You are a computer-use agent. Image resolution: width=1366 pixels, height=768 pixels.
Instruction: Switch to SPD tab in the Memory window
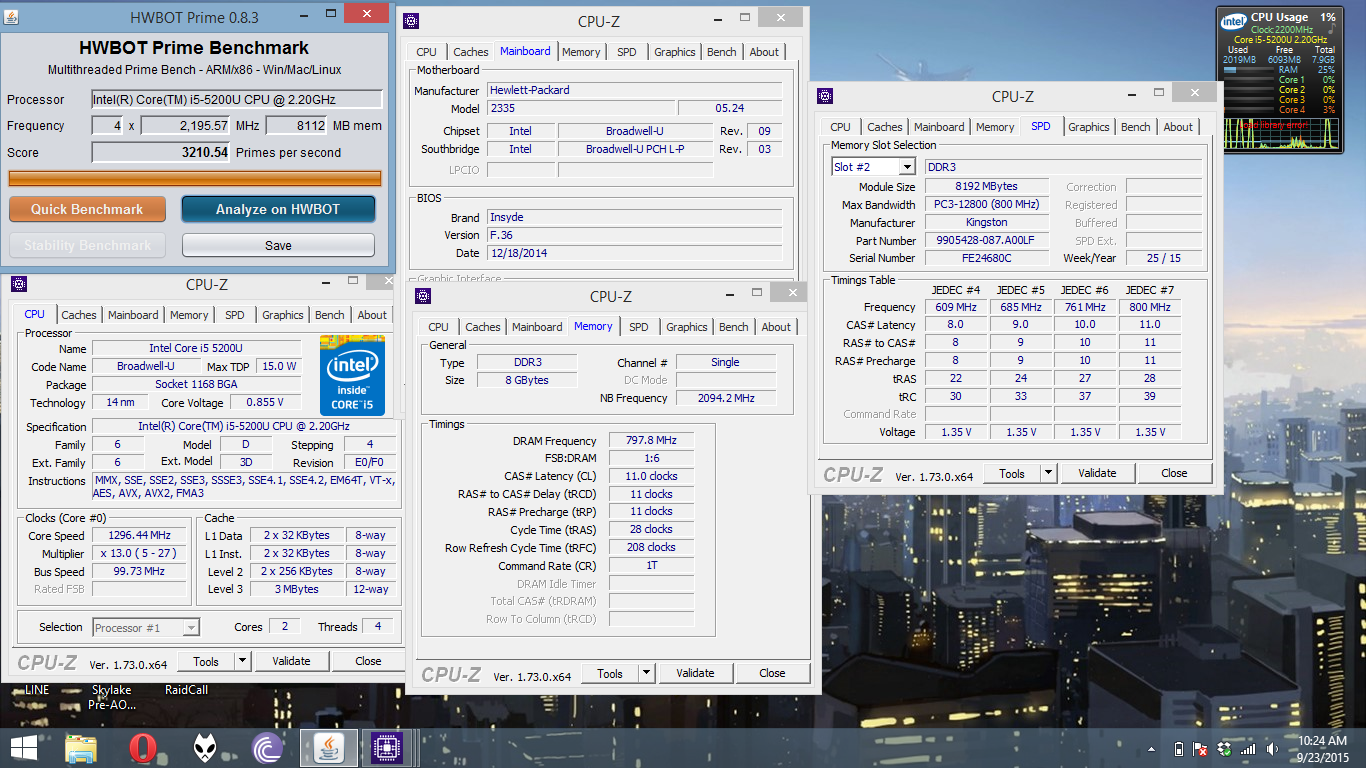click(639, 327)
